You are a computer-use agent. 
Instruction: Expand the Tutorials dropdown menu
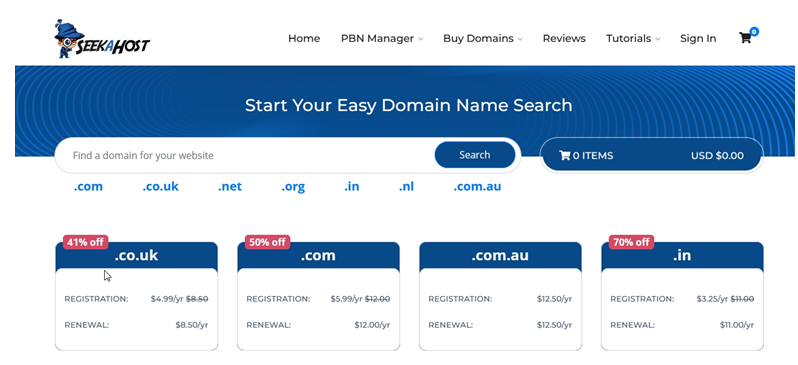tap(633, 39)
